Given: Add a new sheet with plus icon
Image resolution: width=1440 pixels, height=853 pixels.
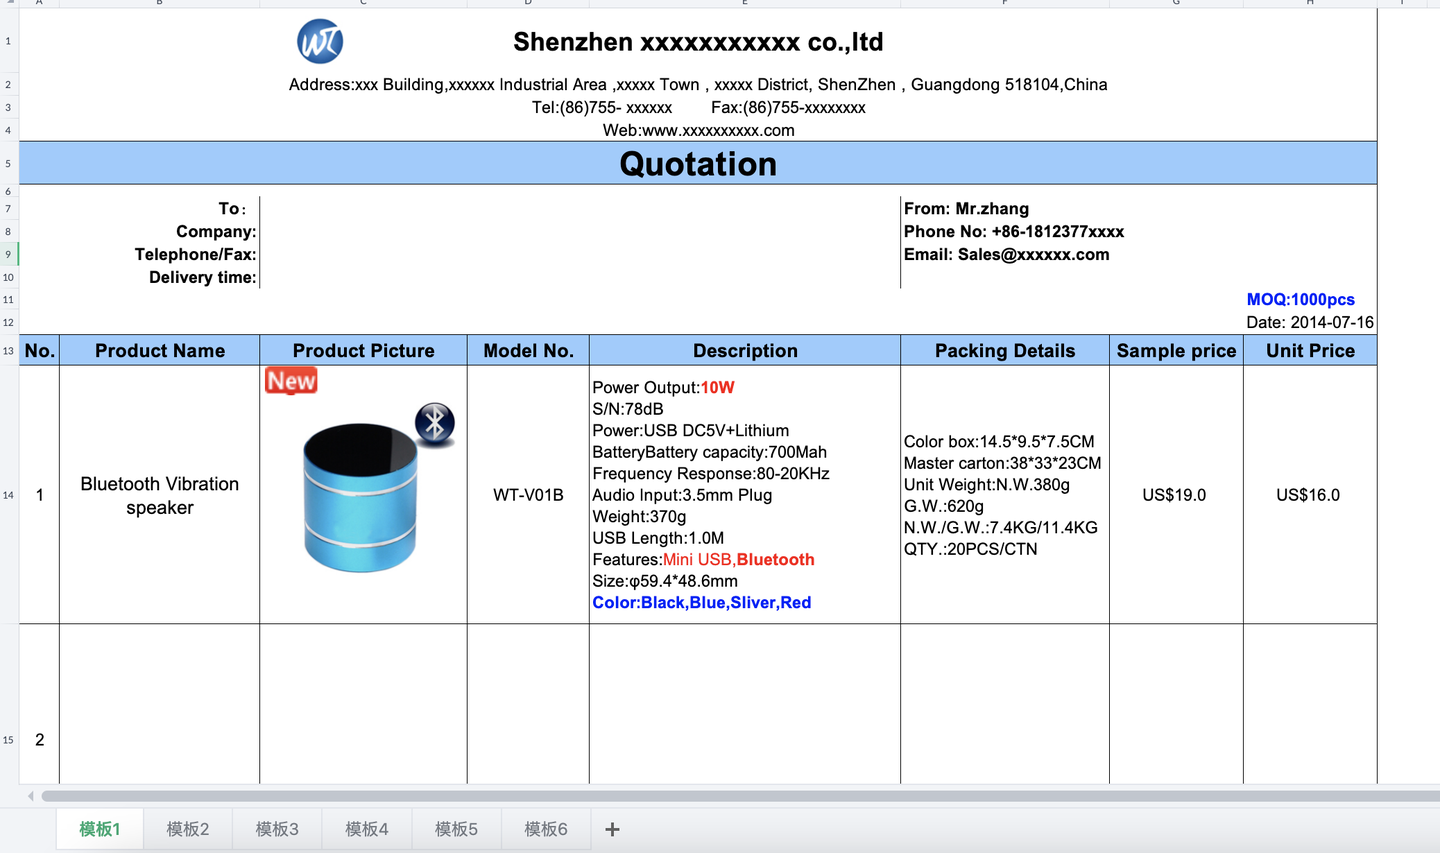Looking at the screenshot, I should (613, 829).
